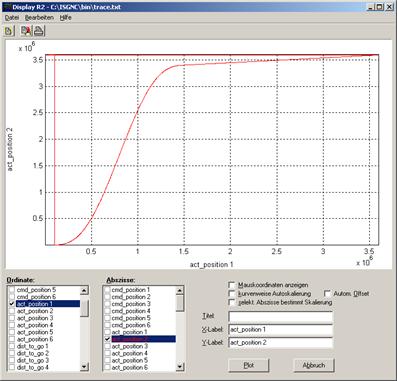
Task: Click the copy plot toolbar icon
Action: pos(26,31)
